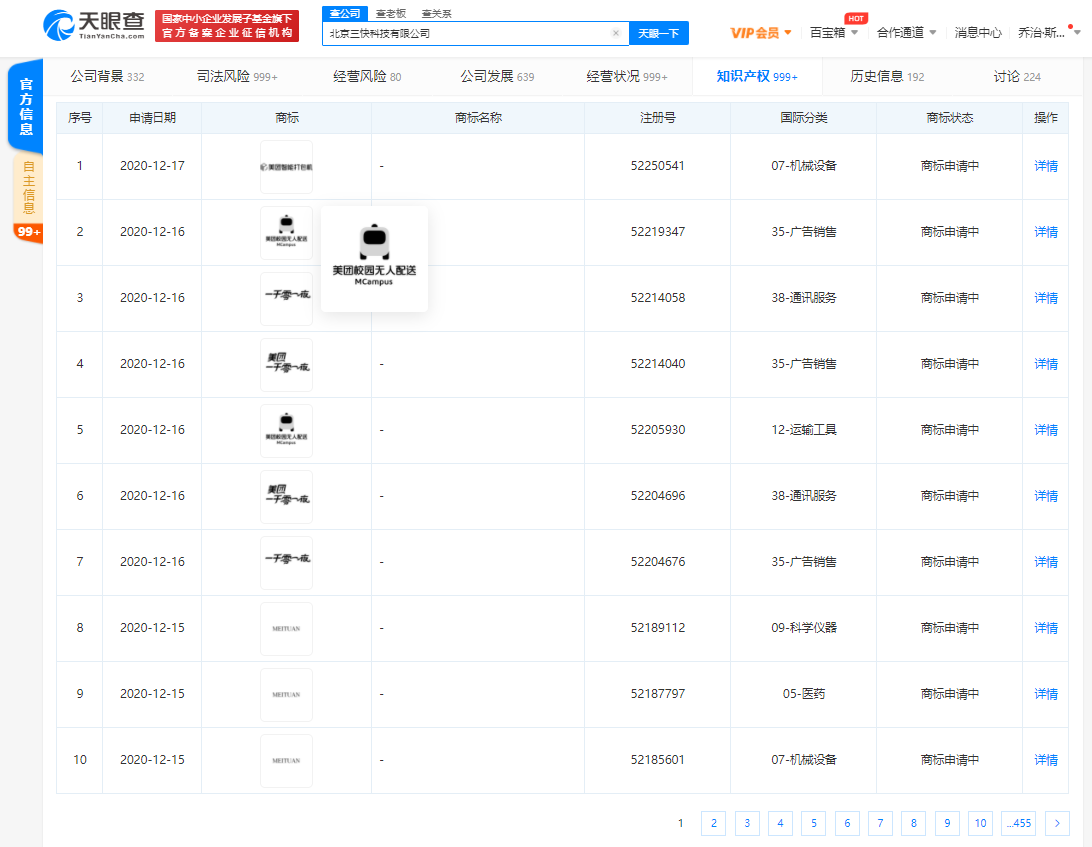Click MEITUAN trademark image in row 8
Image resolution: width=1092 pixels, height=847 pixels.
click(x=286, y=628)
